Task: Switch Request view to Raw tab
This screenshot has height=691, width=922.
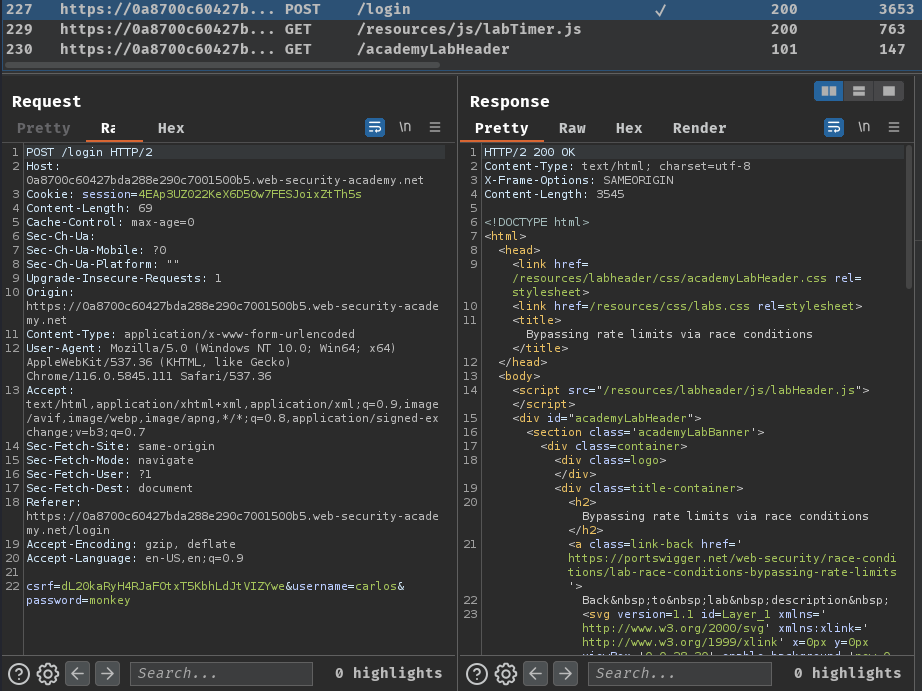Action: [108, 128]
